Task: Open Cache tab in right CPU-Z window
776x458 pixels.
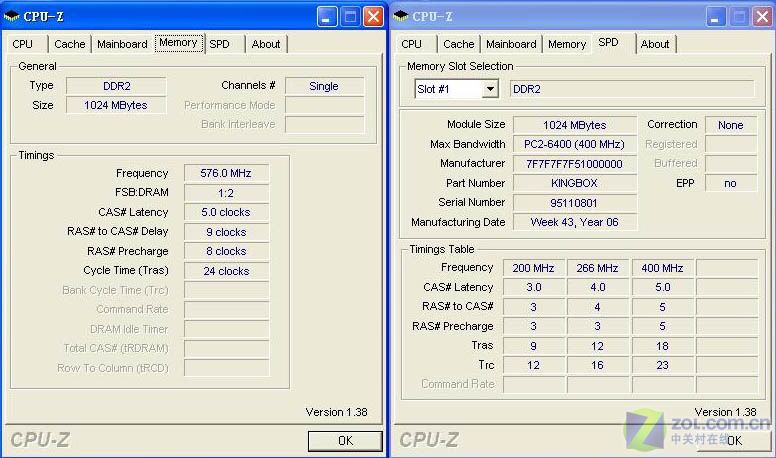Action: pyautogui.click(x=459, y=44)
